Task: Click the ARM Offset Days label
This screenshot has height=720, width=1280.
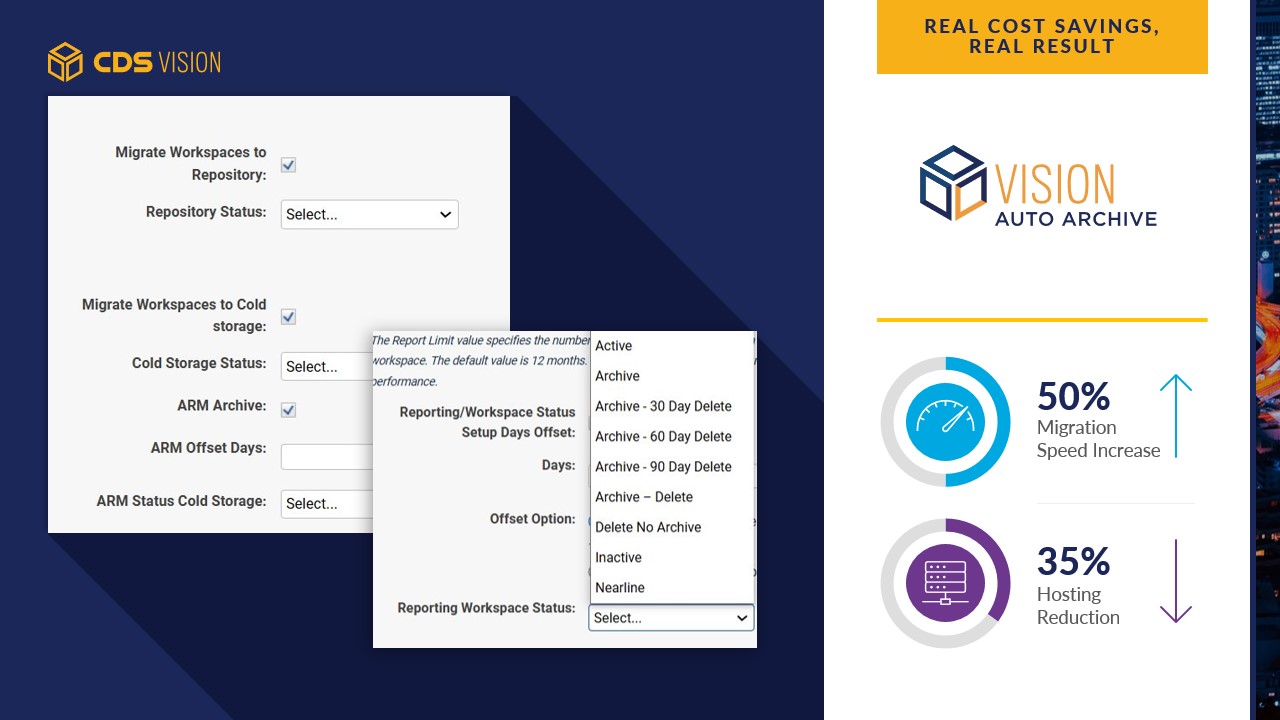Action: pos(208,448)
